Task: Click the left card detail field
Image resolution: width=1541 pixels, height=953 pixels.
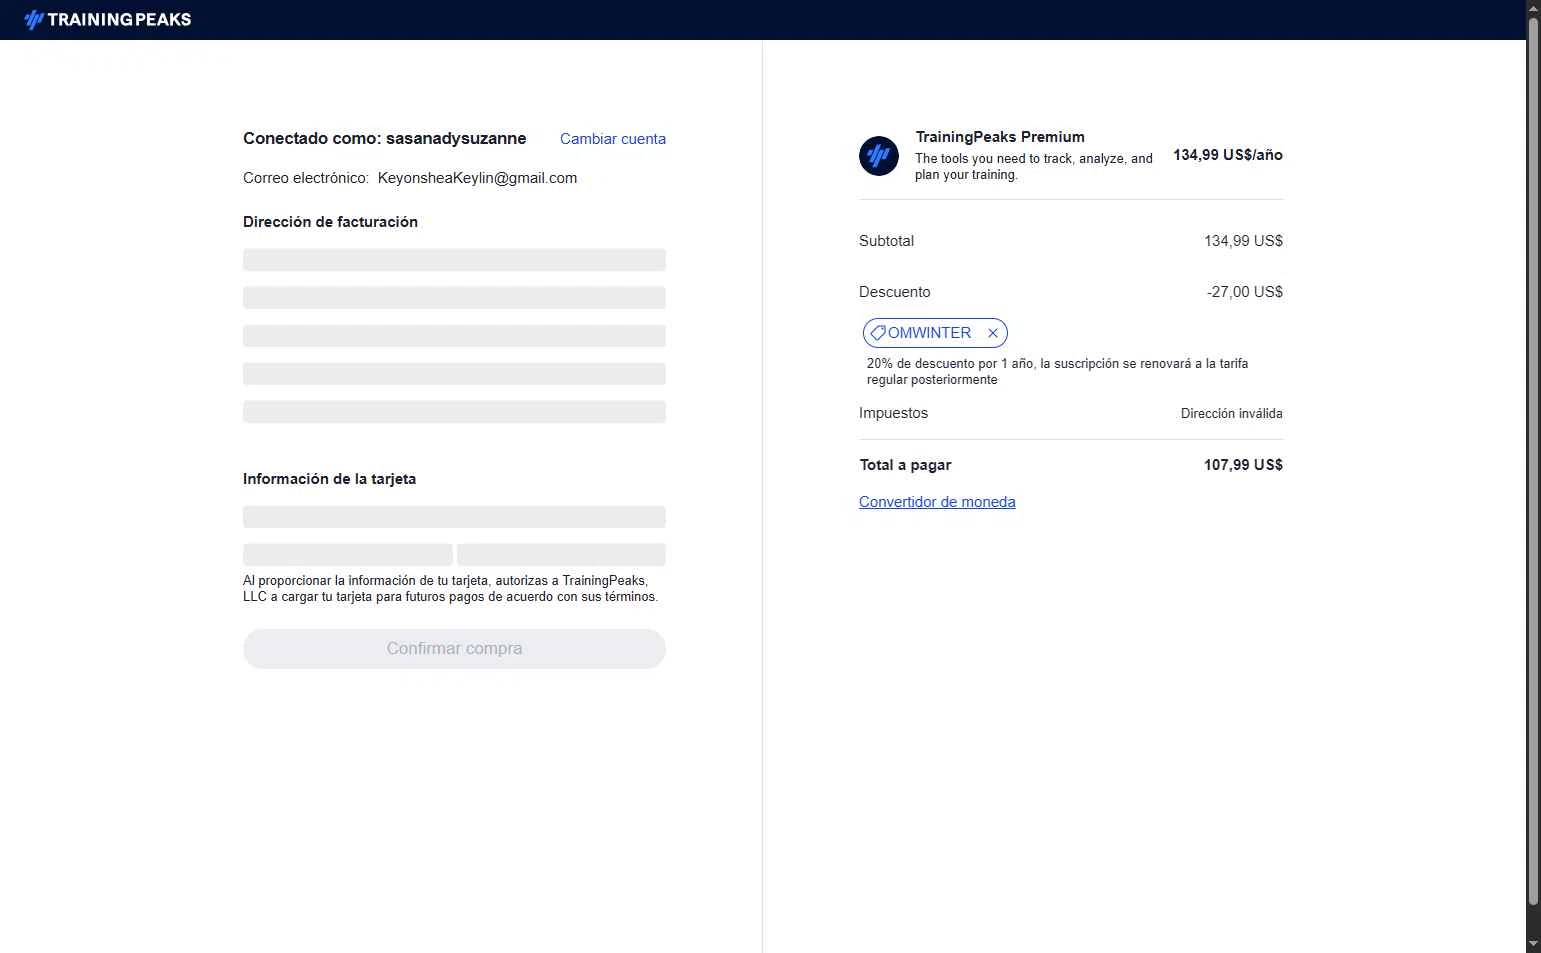Action: click(348, 555)
